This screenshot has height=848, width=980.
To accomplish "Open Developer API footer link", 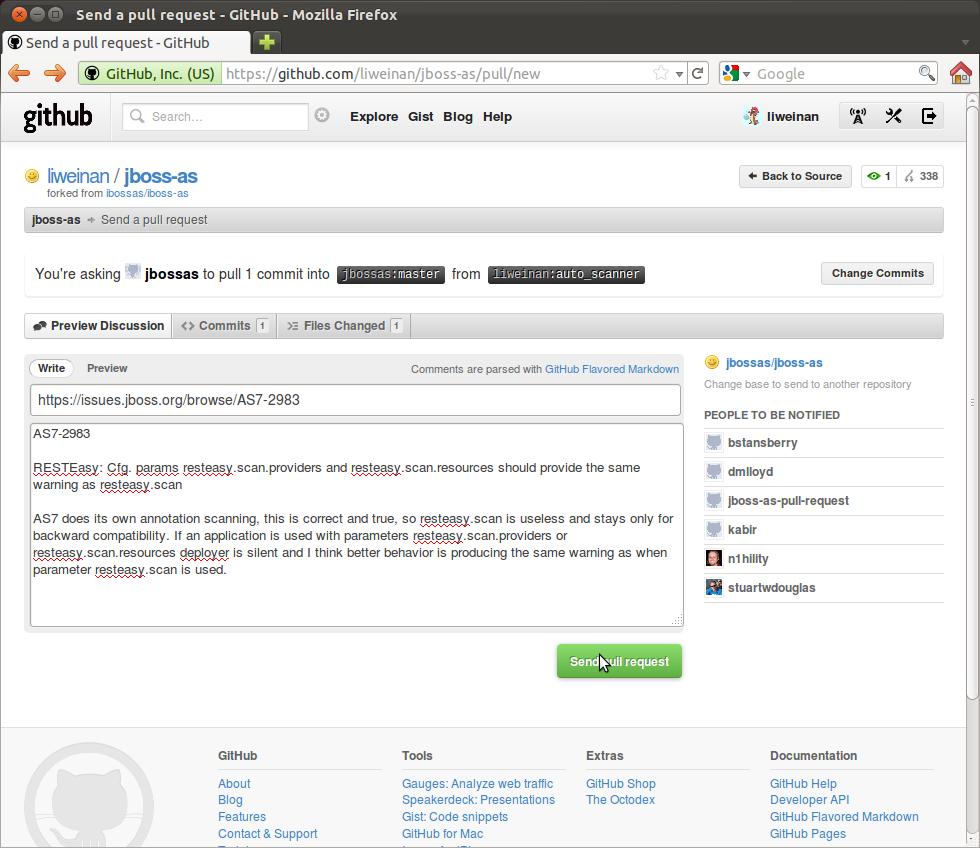I will tap(809, 800).
